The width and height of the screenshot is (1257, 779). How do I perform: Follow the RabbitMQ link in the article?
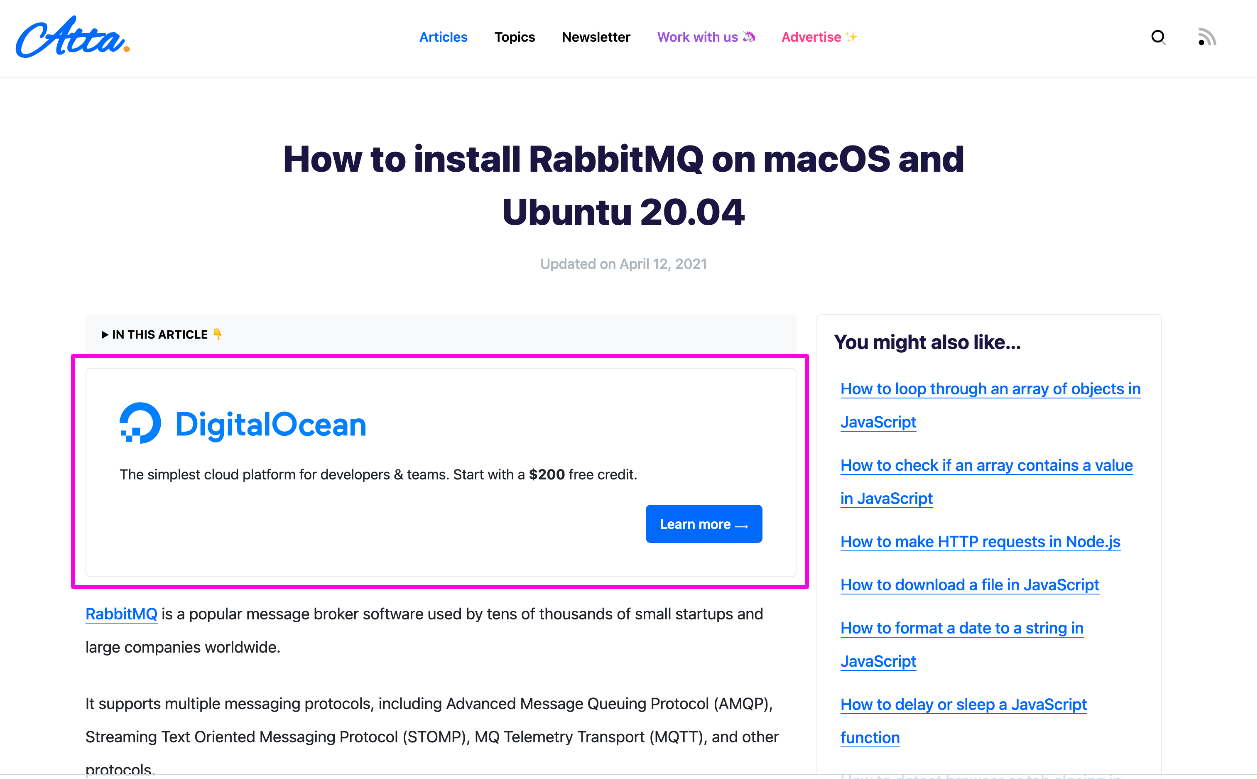coord(121,614)
